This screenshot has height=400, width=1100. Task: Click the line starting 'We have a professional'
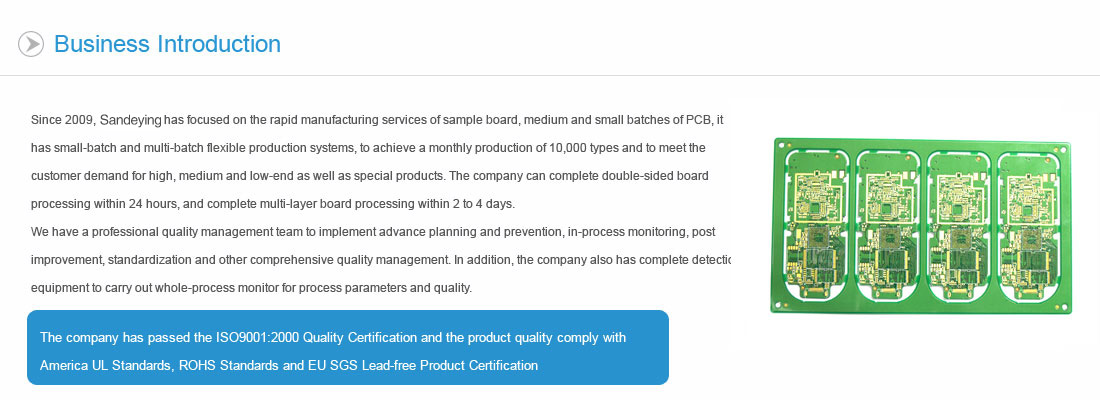click(x=373, y=232)
